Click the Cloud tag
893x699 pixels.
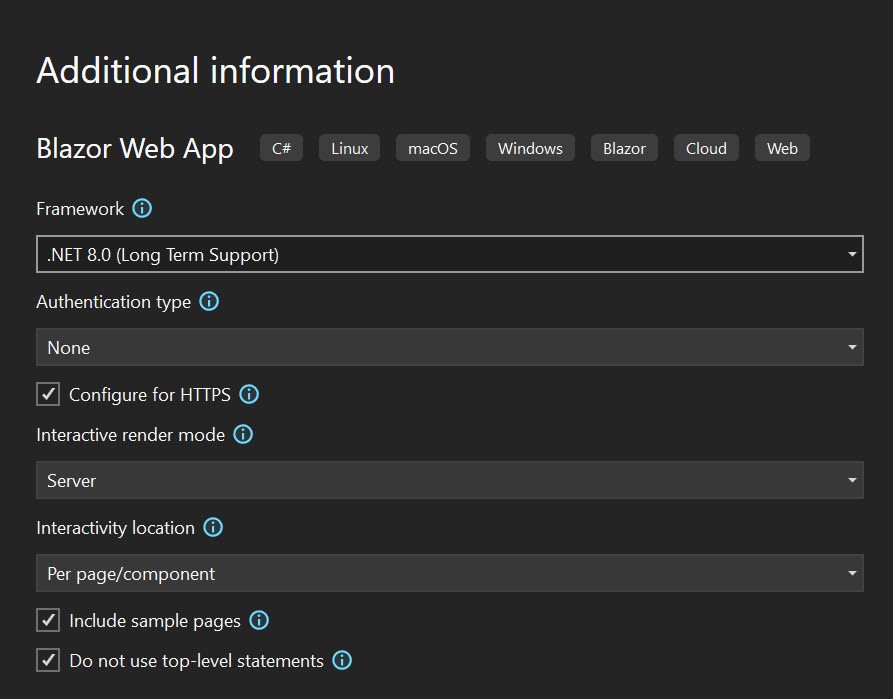tap(706, 148)
